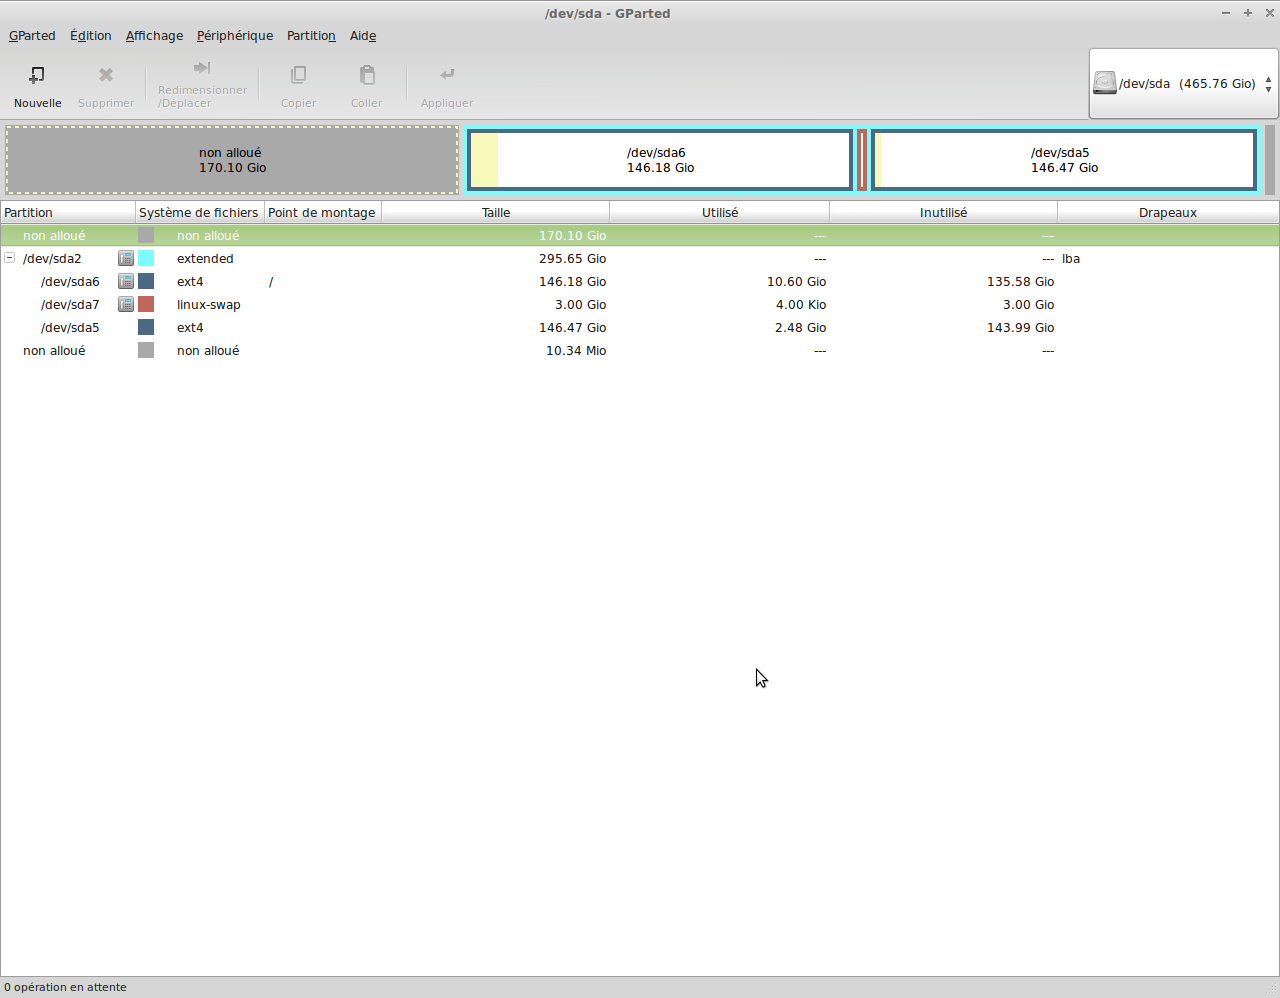Click the Nouvelle partition toolbar icon

37,75
